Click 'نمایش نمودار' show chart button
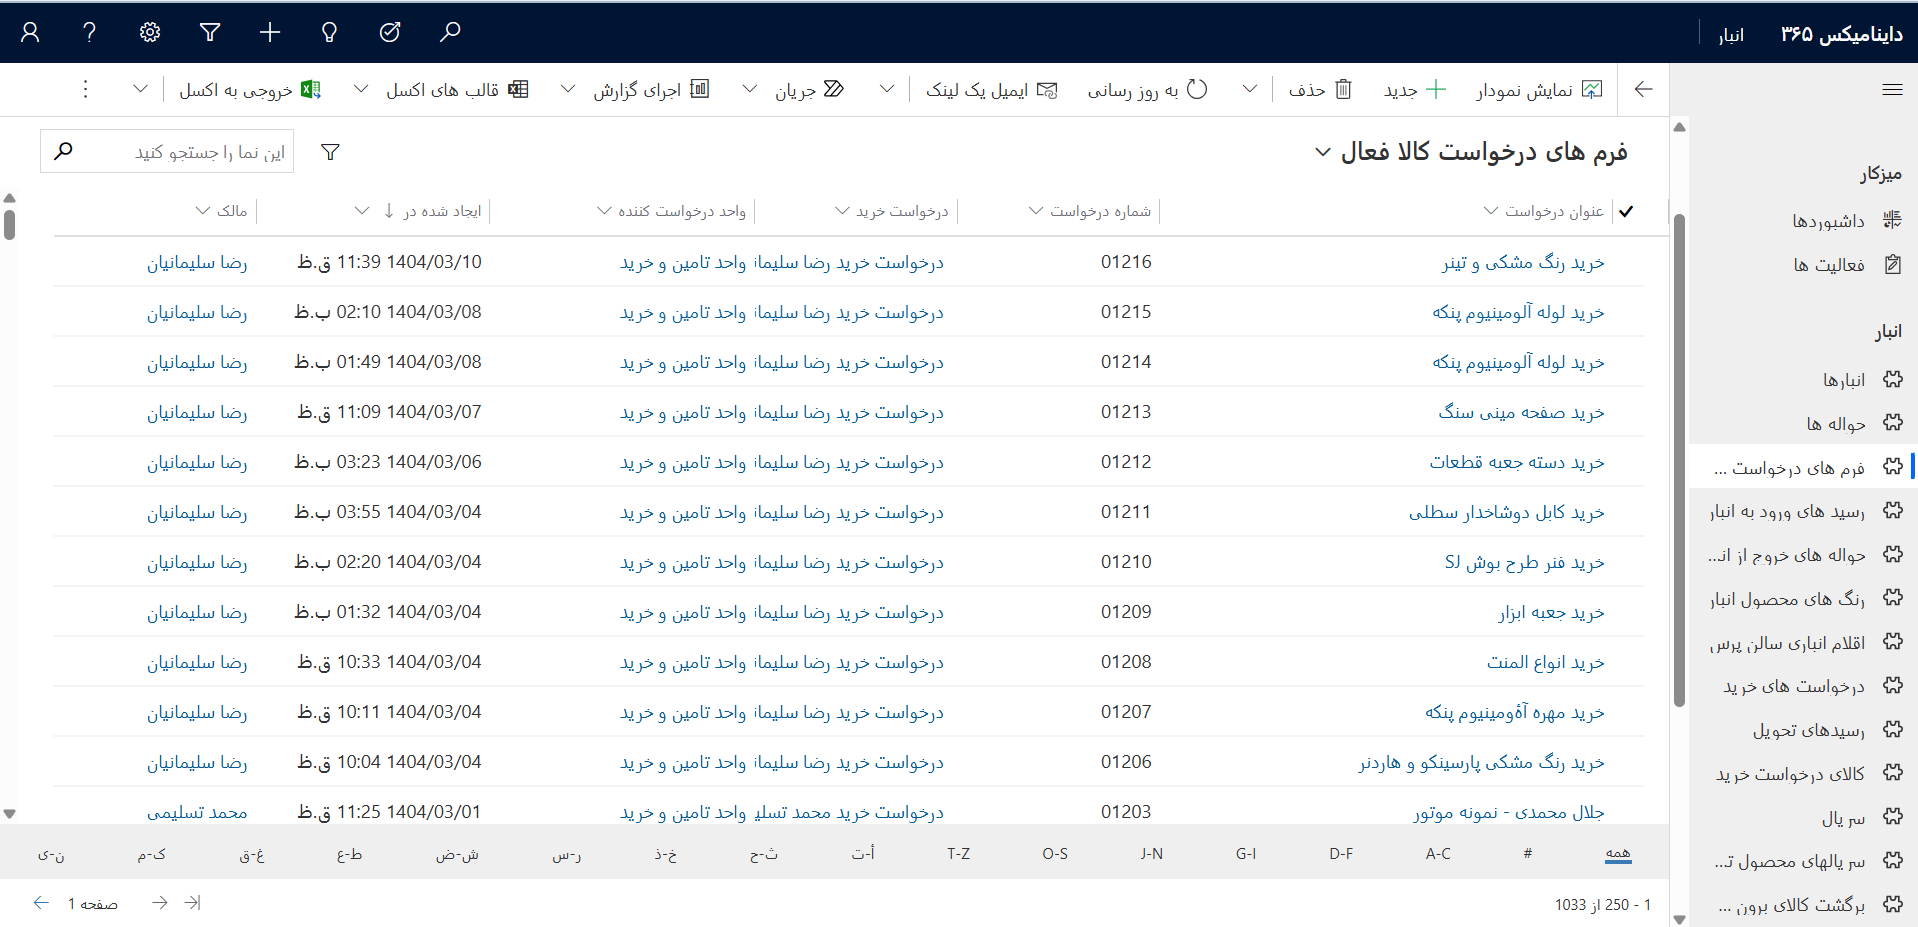This screenshot has height=927, width=1918. point(1539,90)
